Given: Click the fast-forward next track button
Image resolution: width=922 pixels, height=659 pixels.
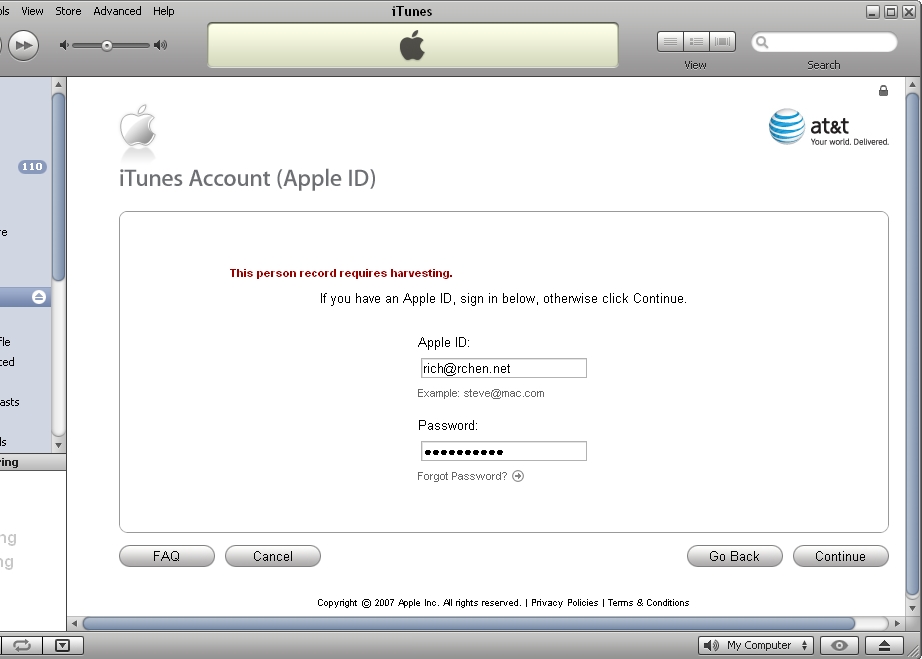Looking at the screenshot, I should coord(23,45).
